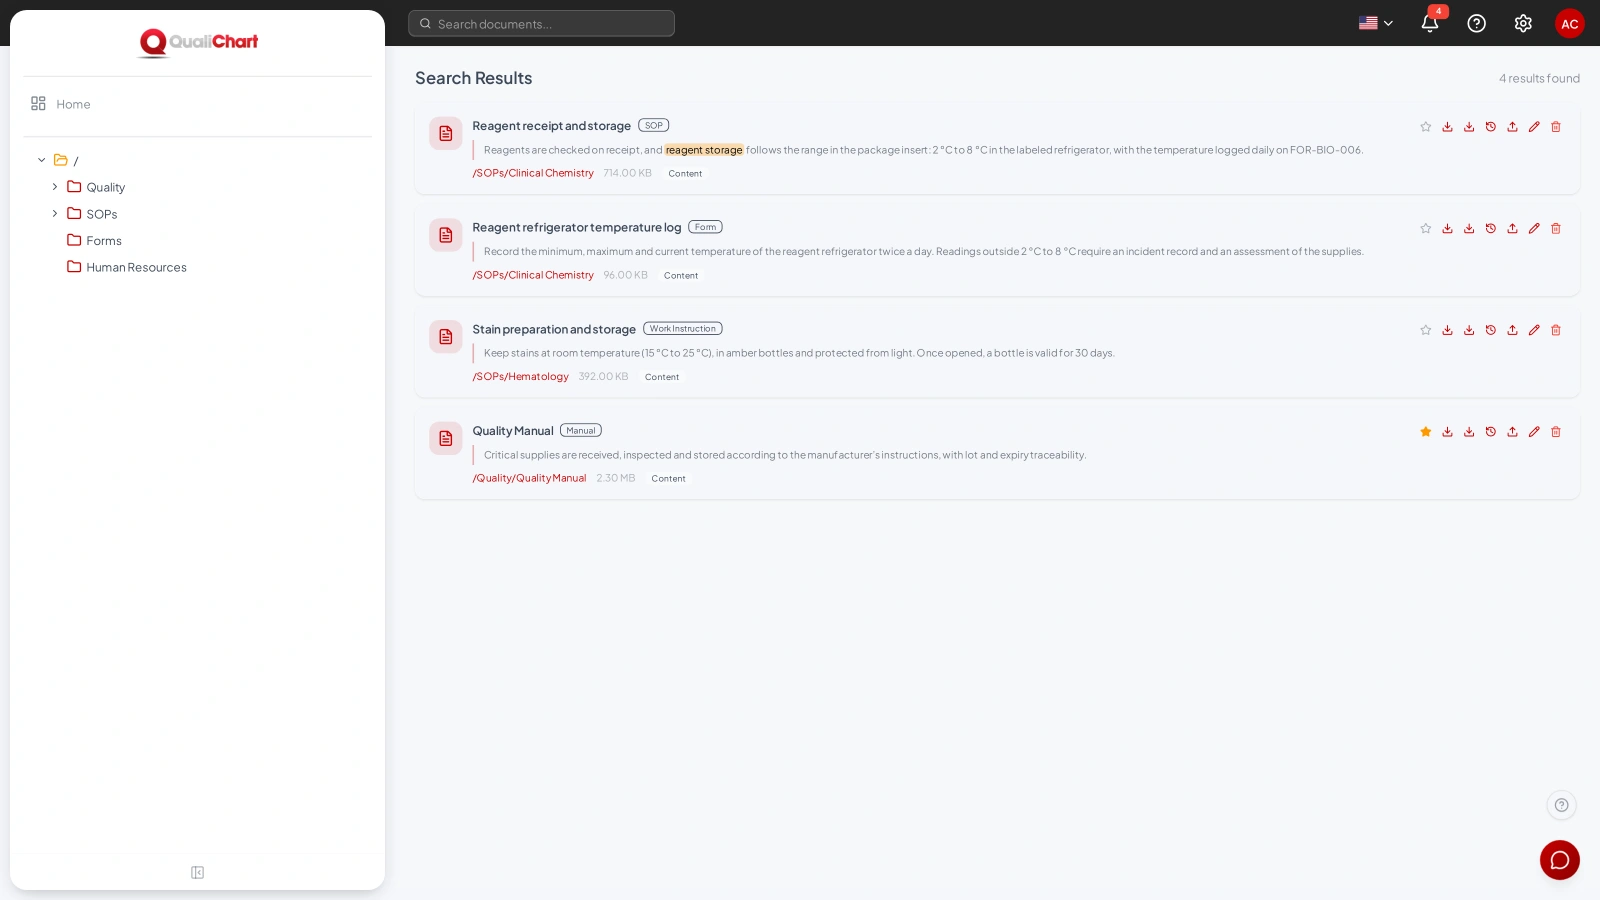Screen dimensions: 1600x900
Task: Open Reagent refrigerator temperature log title
Action: pyautogui.click(x=576, y=228)
